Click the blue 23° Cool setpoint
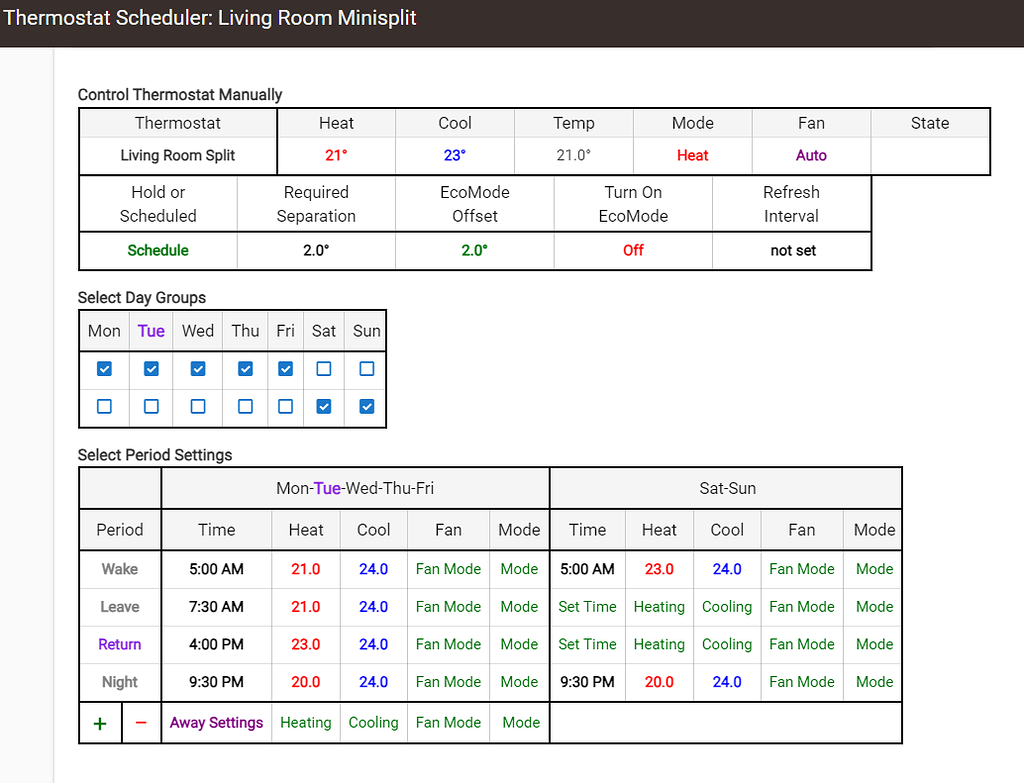1024x783 pixels. point(455,156)
